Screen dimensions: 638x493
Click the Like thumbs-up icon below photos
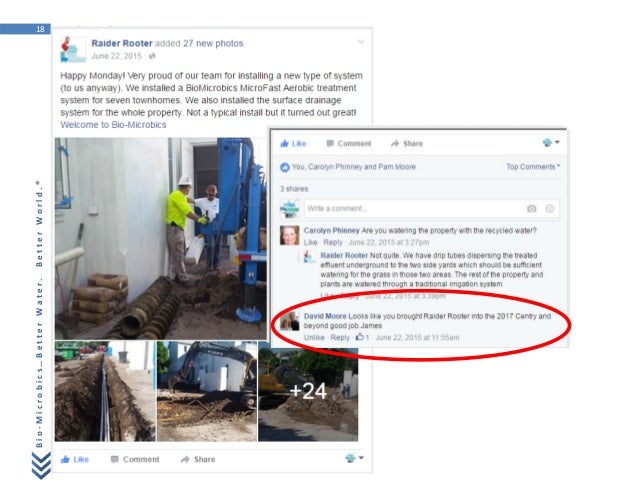[x=65, y=459]
